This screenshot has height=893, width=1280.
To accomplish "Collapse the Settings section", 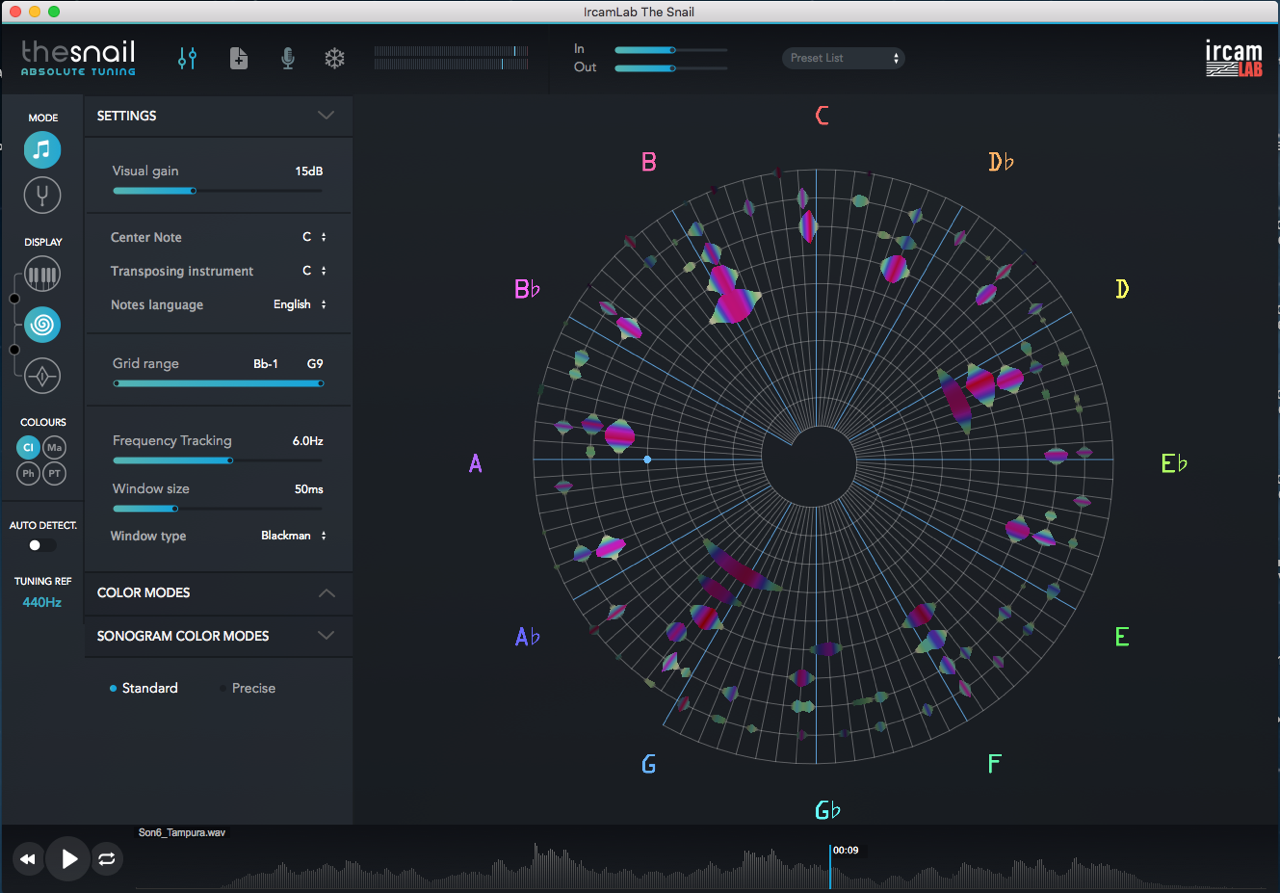I will [325, 115].
